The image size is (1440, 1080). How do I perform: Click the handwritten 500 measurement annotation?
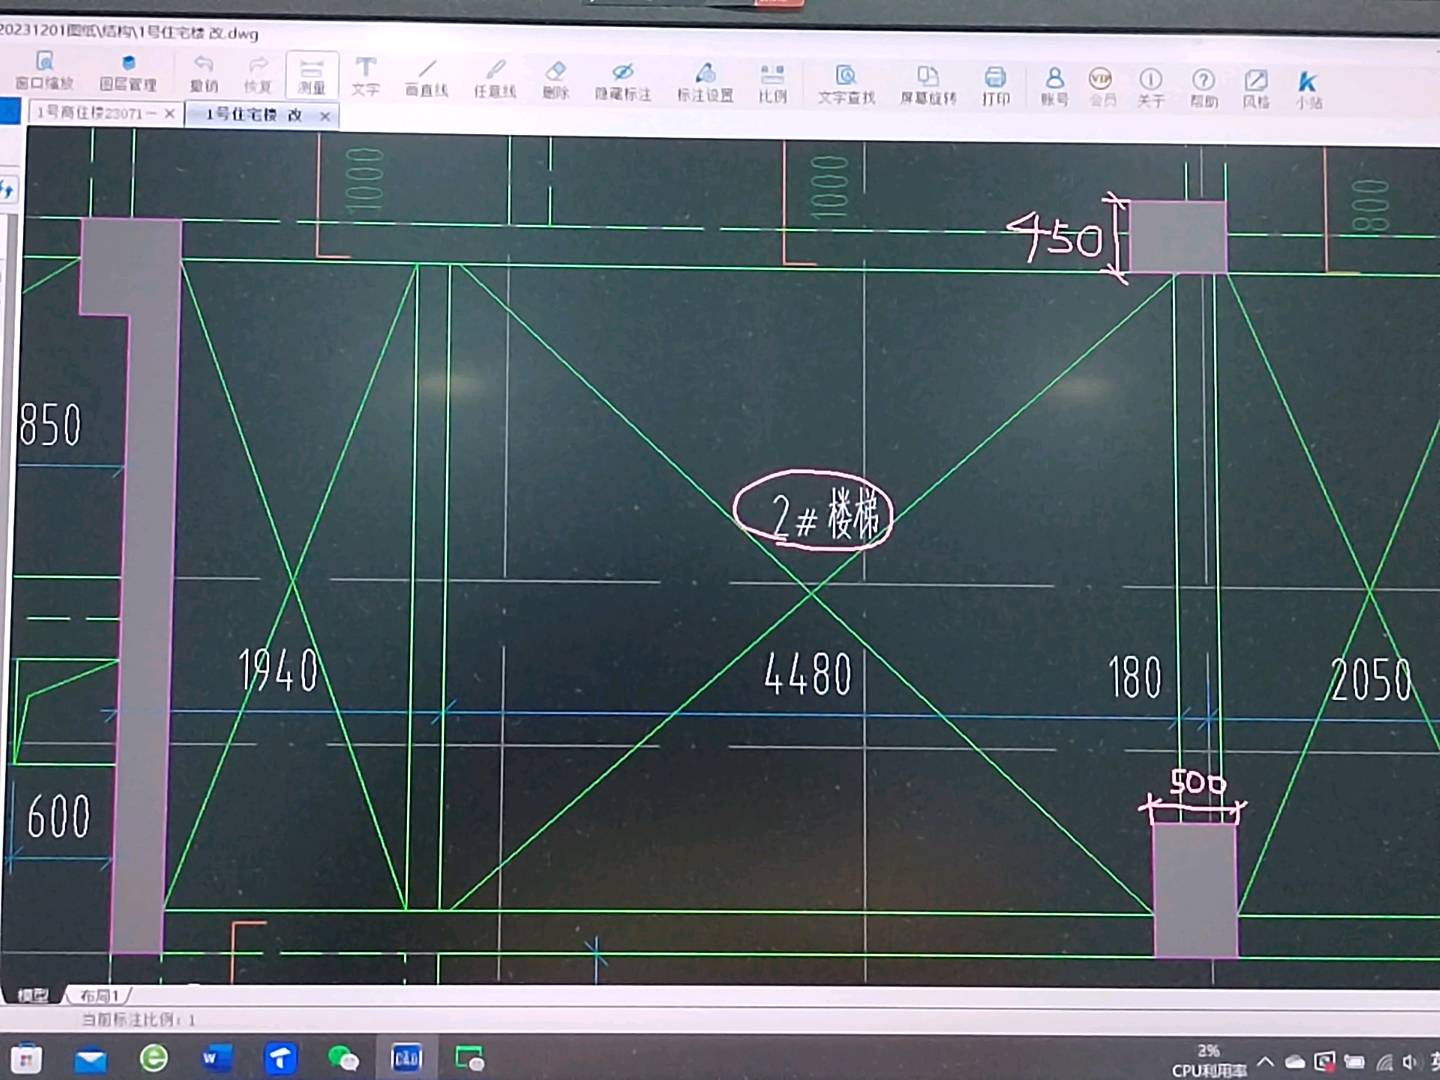click(1197, 782)
